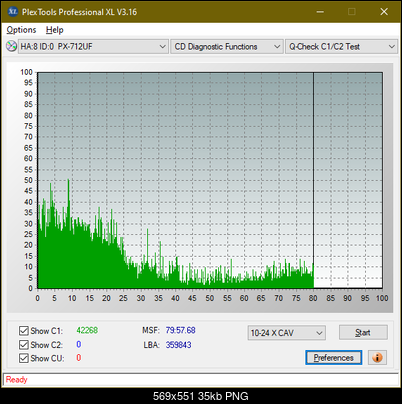Click the CU count value 0 in red

79,358
